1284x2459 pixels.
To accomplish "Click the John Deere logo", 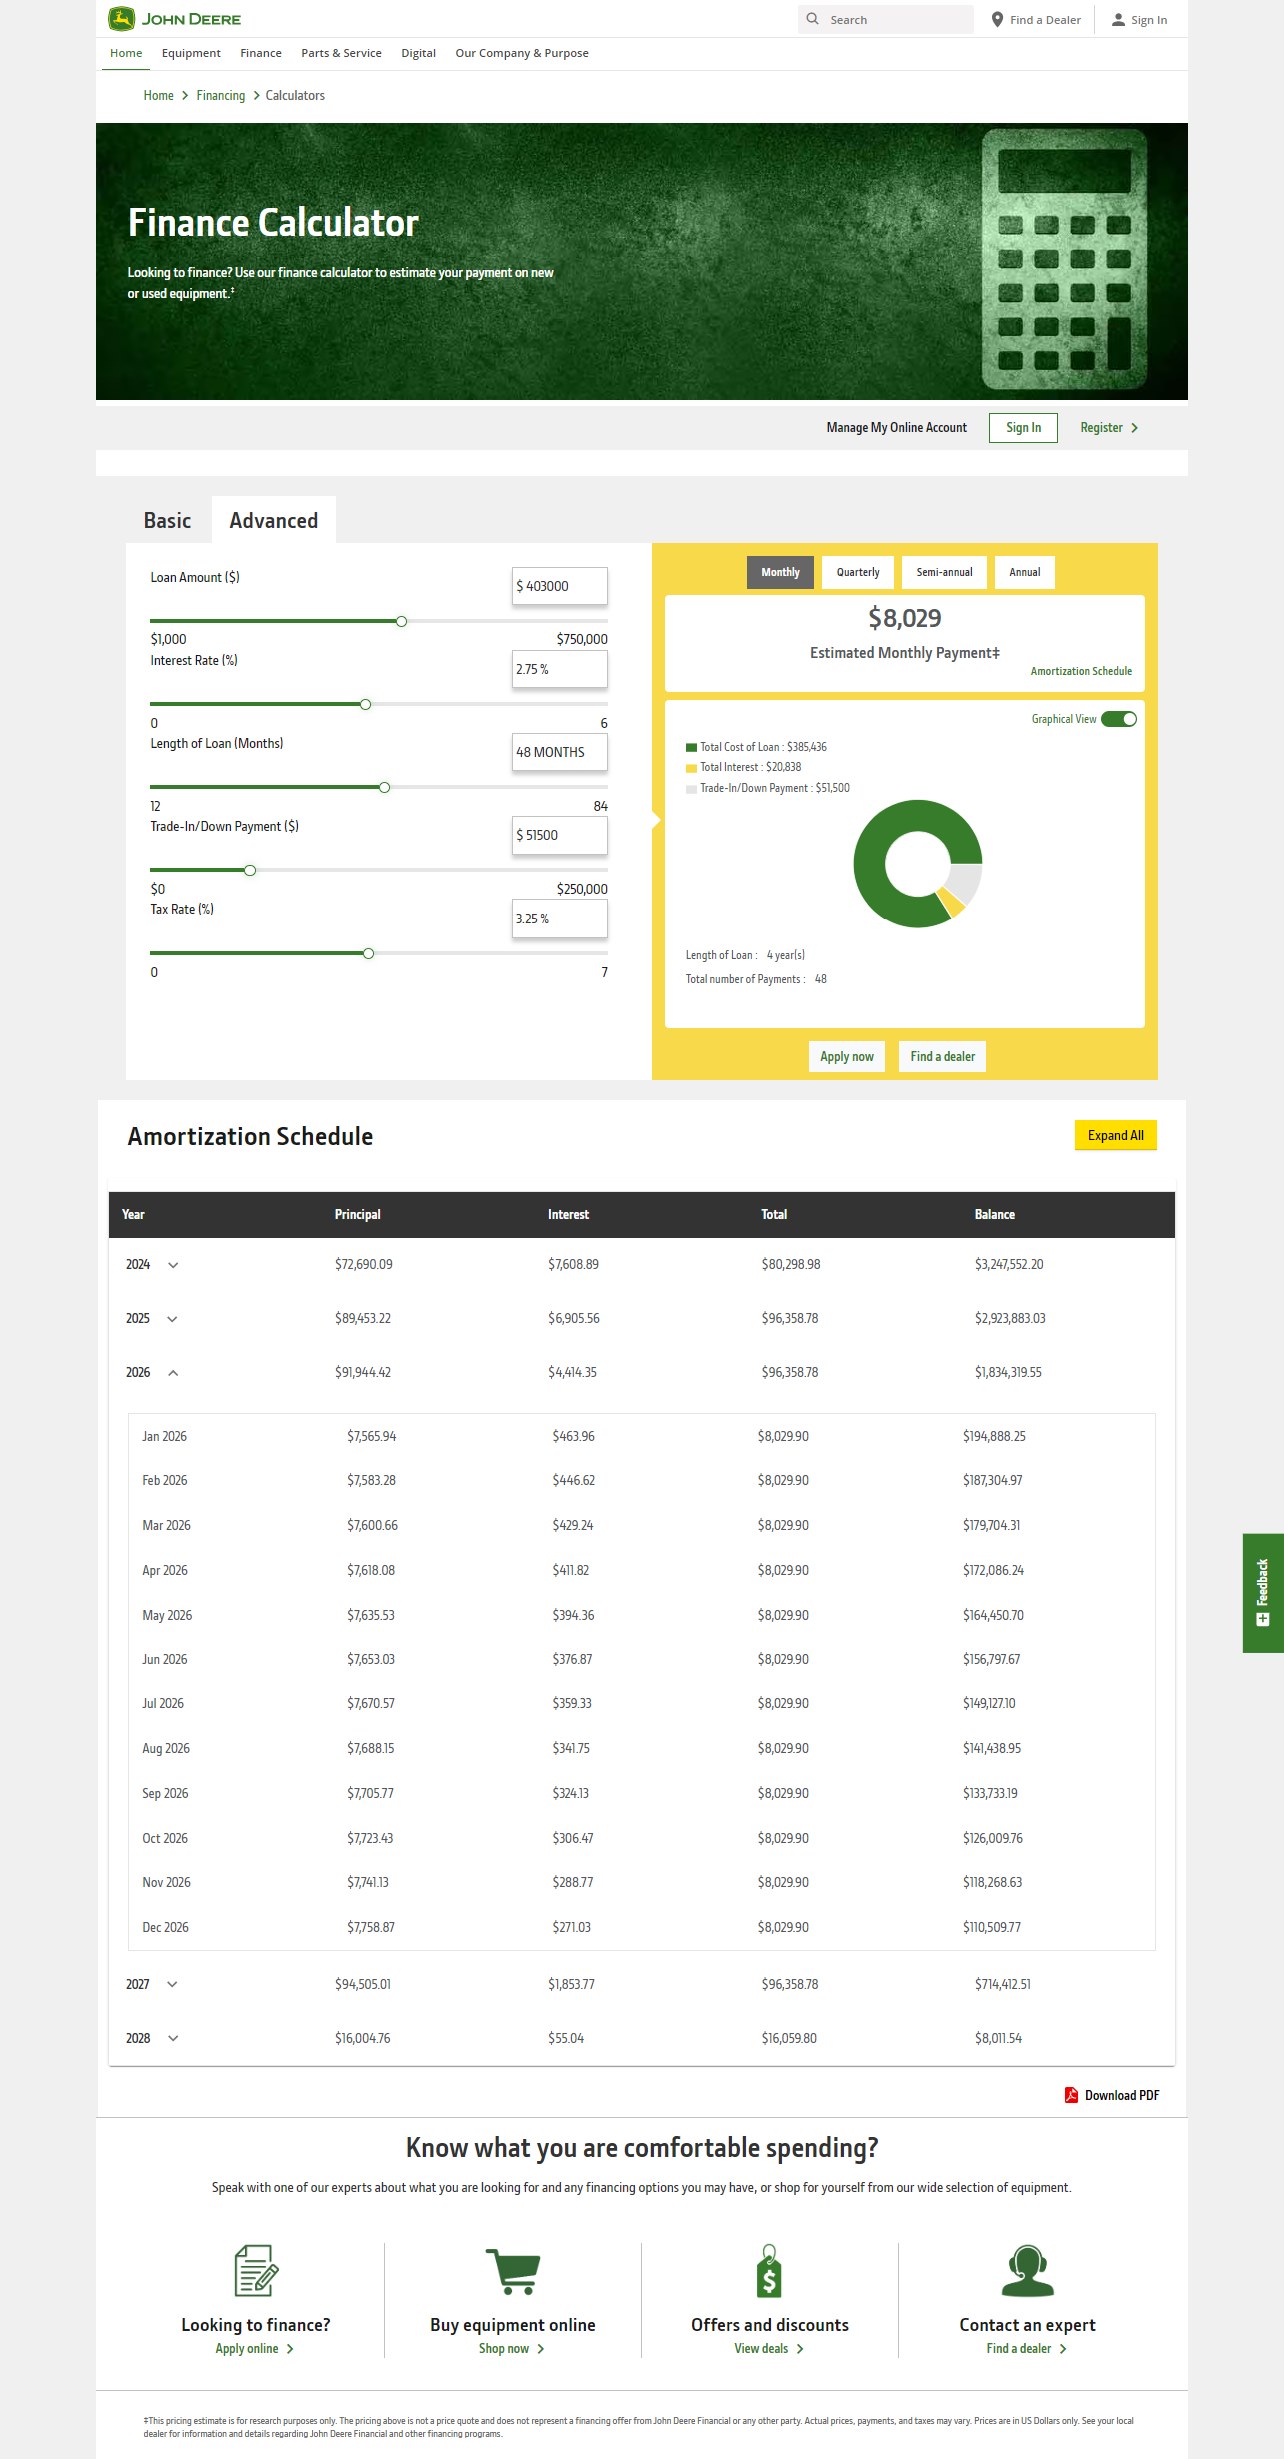I will pos(174,19).
